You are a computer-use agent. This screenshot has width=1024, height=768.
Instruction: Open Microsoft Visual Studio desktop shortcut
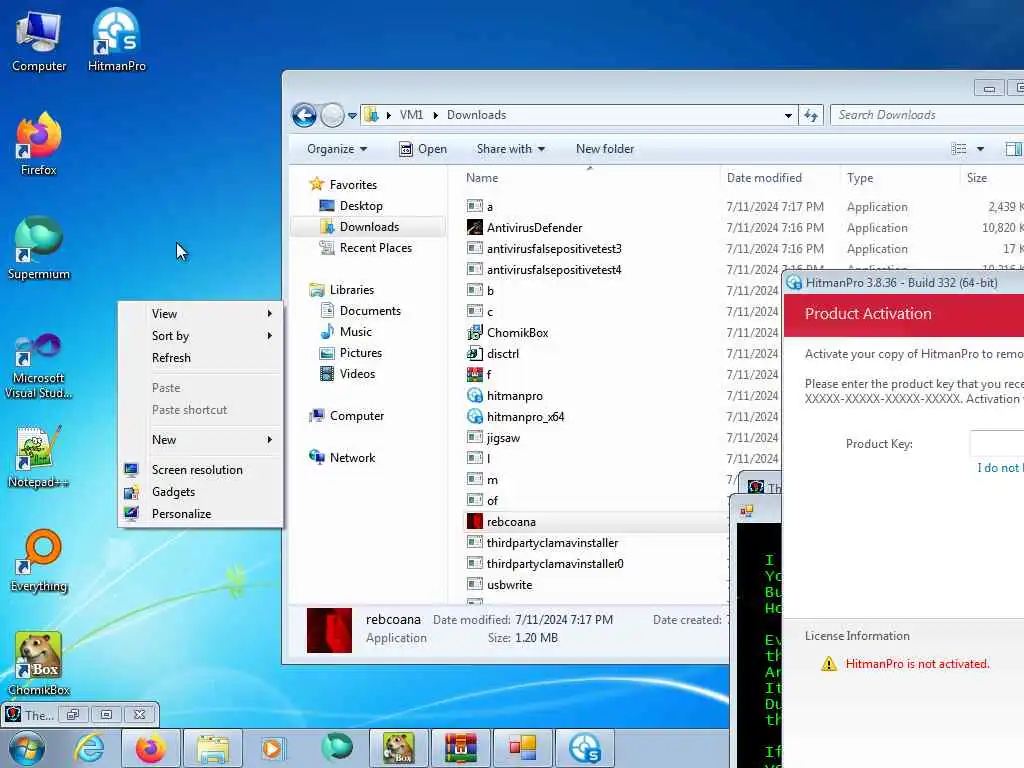point(39,366)
